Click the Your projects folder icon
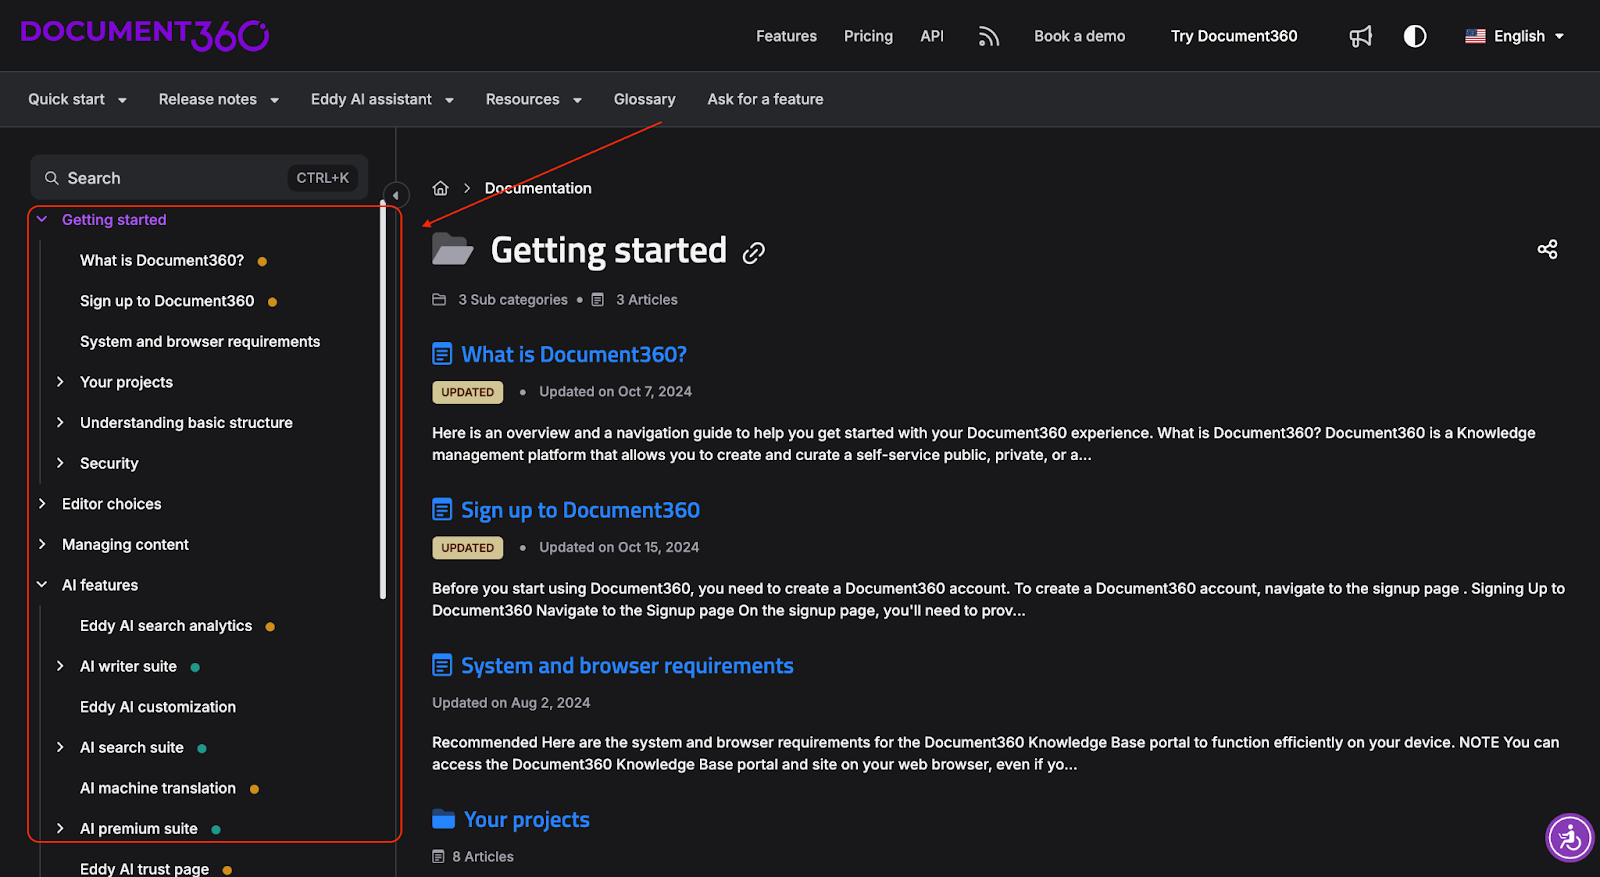 tap(443, 819)
